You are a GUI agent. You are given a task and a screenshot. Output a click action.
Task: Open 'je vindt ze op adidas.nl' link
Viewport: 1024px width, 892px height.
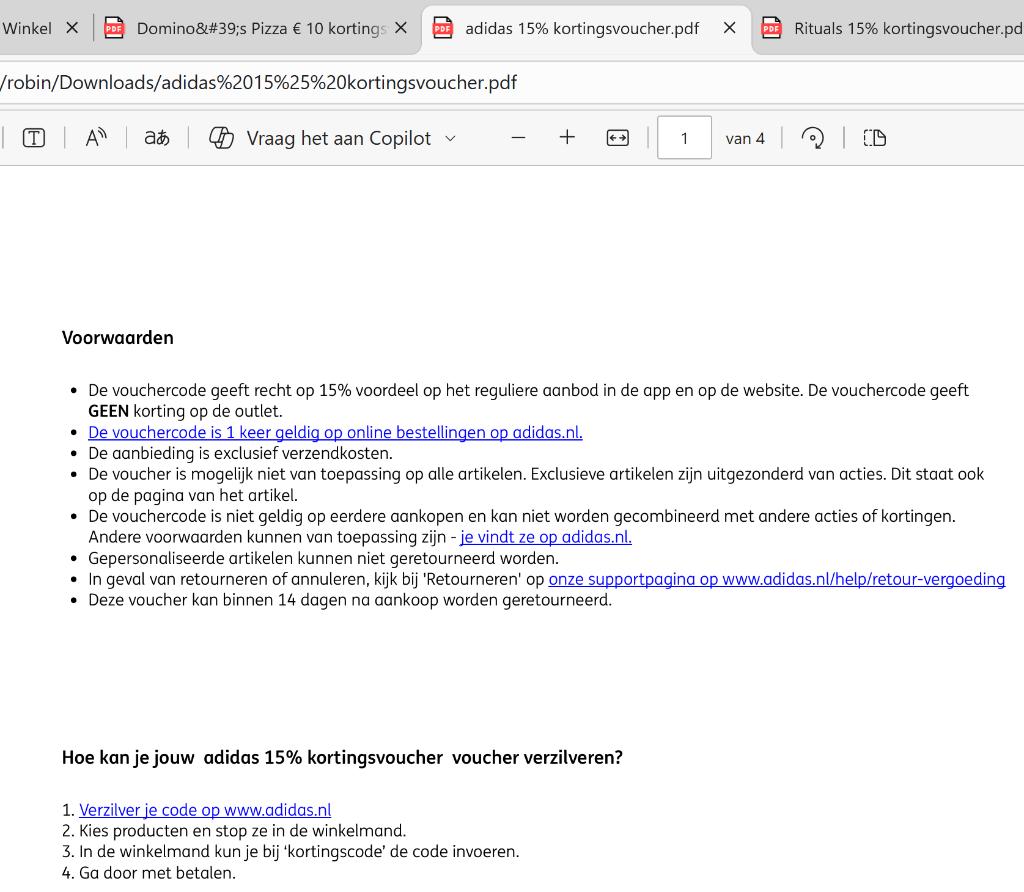pos(546,537)
